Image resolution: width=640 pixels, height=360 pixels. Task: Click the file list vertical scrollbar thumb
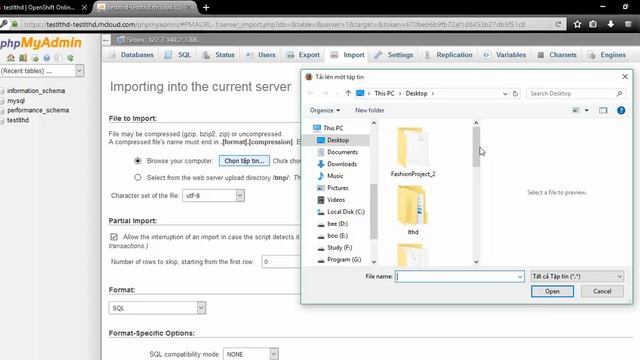(476, 147)
